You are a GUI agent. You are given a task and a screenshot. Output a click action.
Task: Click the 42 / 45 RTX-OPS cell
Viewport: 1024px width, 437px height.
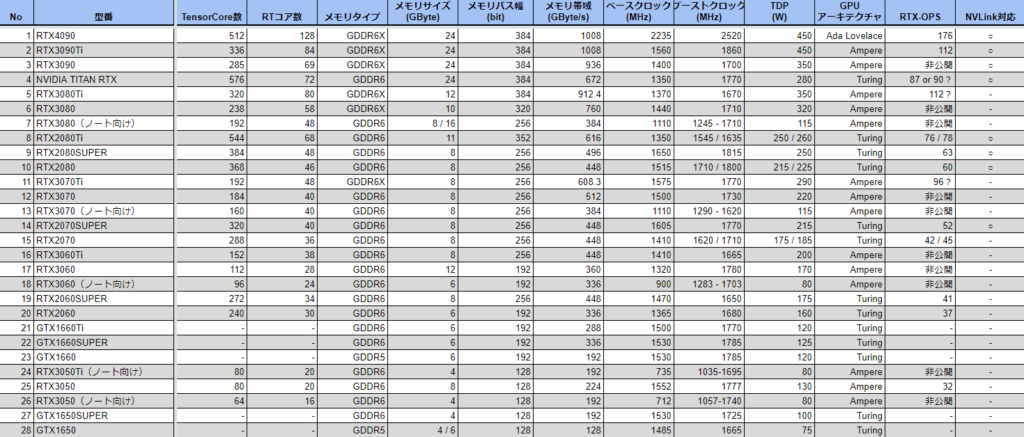click(x=921, y=240)
